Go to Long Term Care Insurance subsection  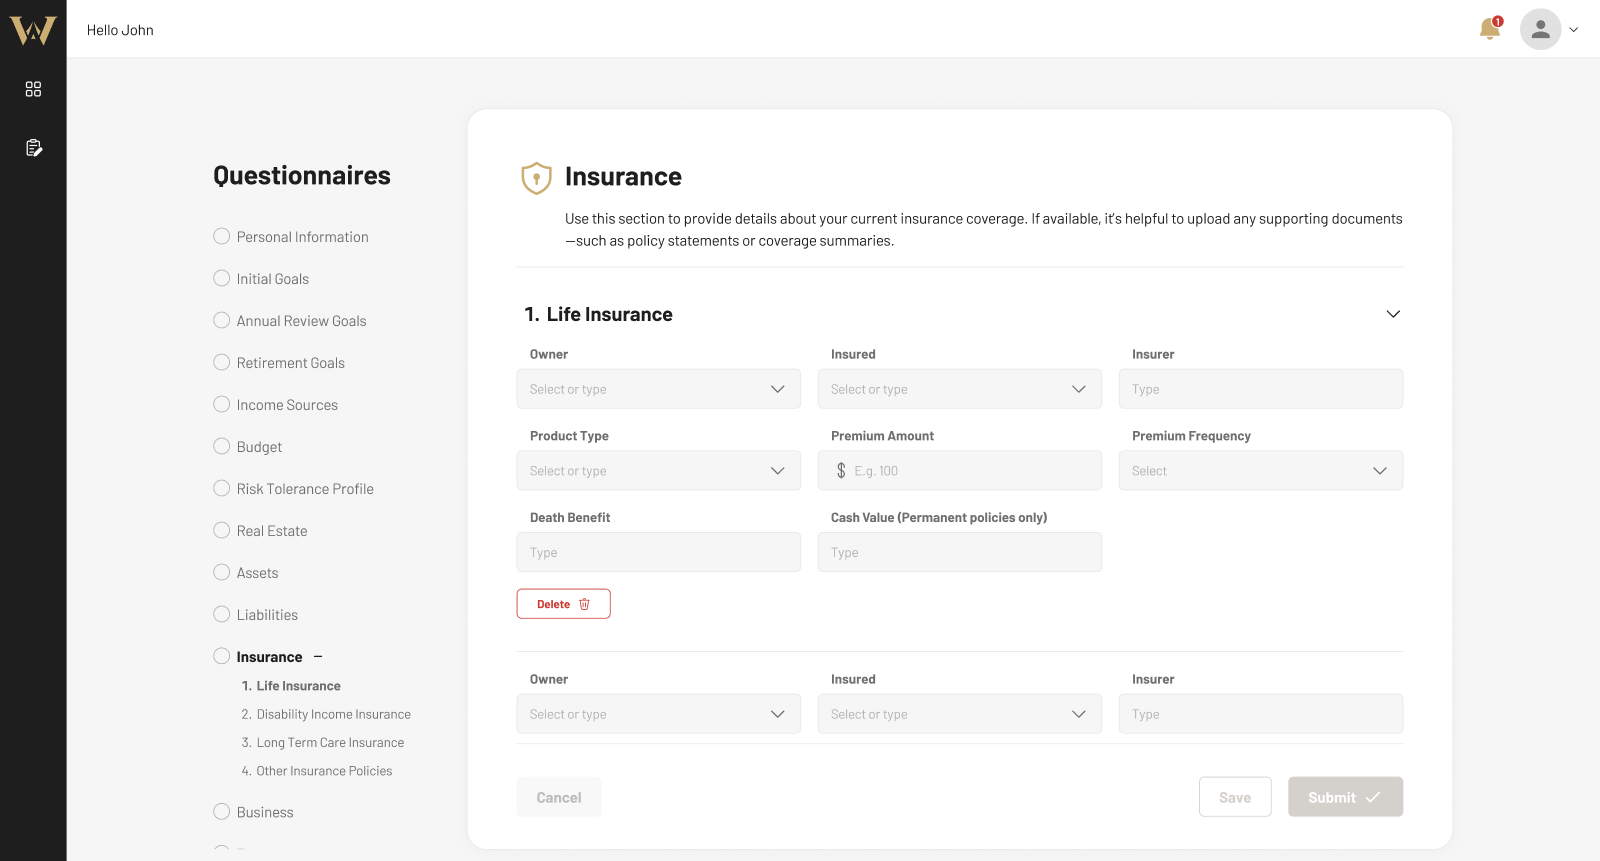pyautogui.click(x=323, y=743)
